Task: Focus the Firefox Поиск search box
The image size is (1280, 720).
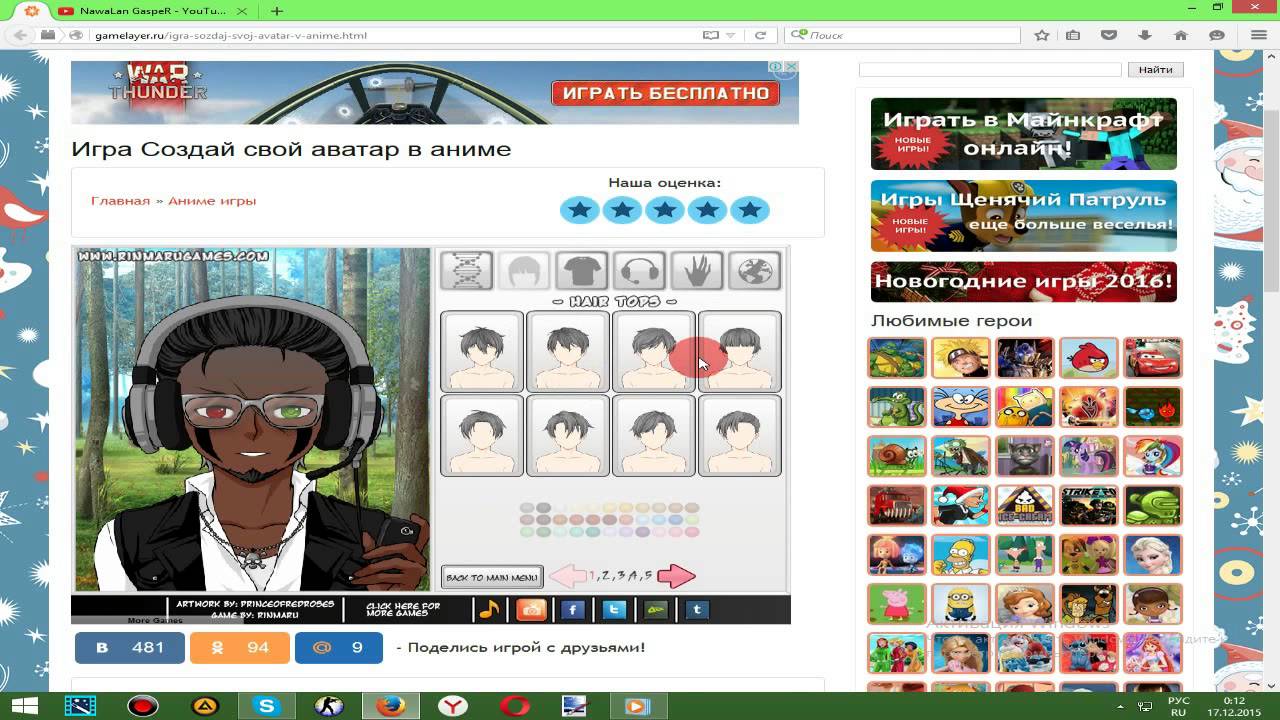Action: [905, 35]
